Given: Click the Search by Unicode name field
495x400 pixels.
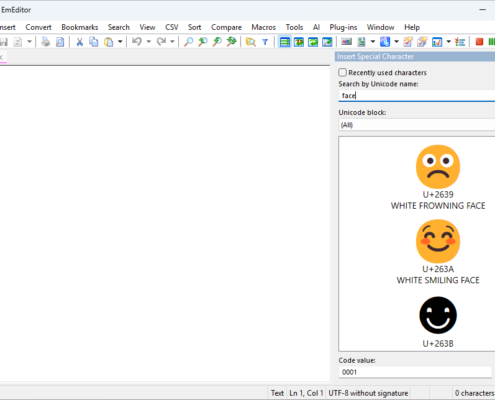Looking at the screenshot, I should (x=417, y=96).
